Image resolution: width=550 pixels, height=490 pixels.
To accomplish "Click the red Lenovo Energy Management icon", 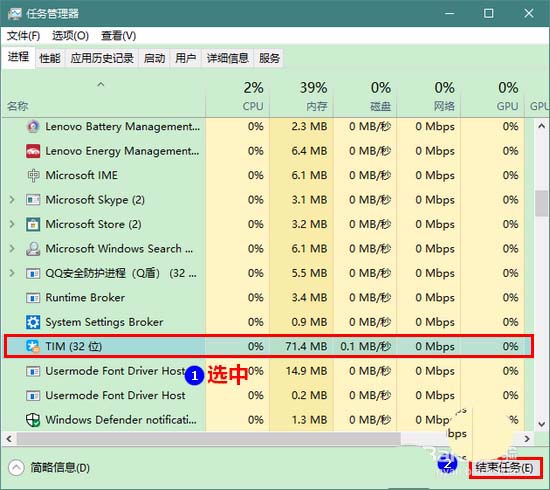I will [33, 151].
